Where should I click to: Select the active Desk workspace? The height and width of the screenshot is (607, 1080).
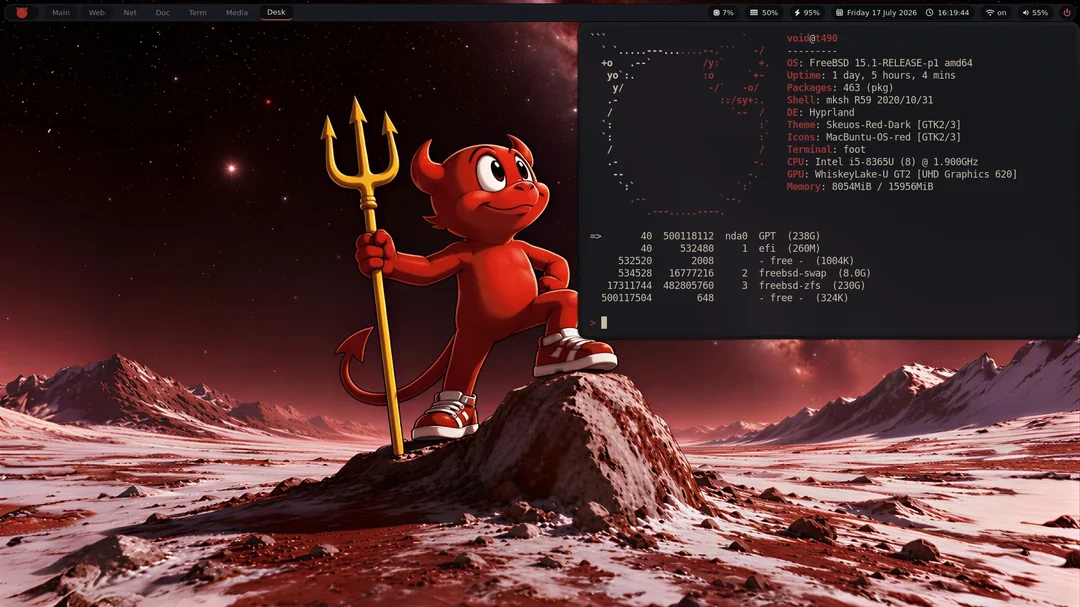(276, 12)
